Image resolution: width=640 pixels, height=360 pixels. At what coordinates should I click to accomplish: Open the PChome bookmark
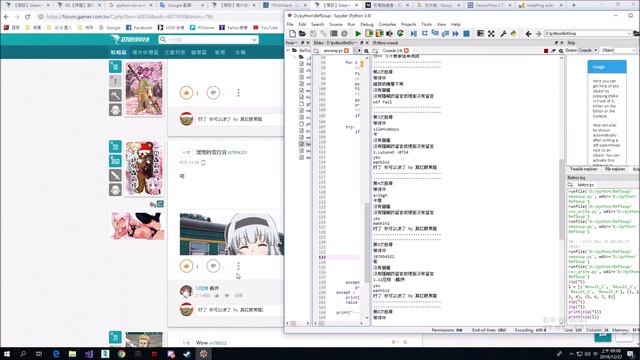pyautogui.click(x=202, y=28)
